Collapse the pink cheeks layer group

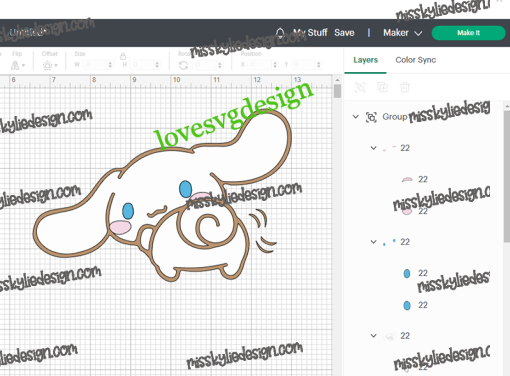[x=373, y=148]
